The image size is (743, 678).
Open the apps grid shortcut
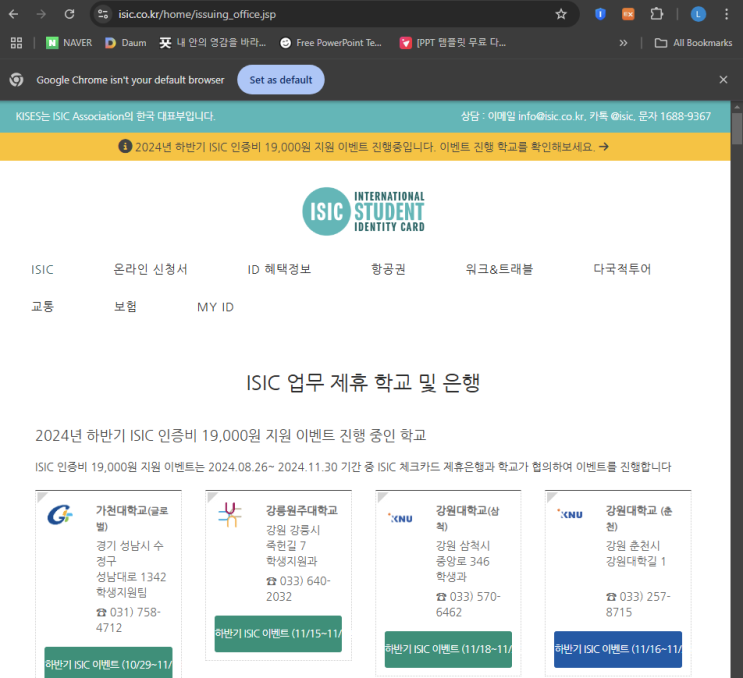(x=17, y=43)
